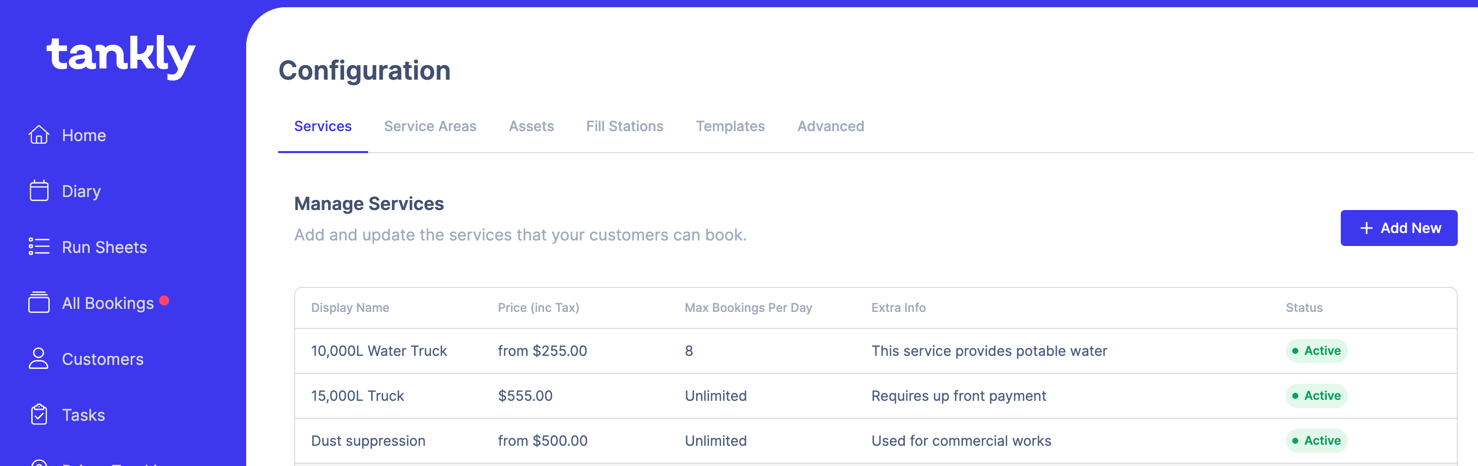Go to the Fill Stations tab

click(624, 126)
